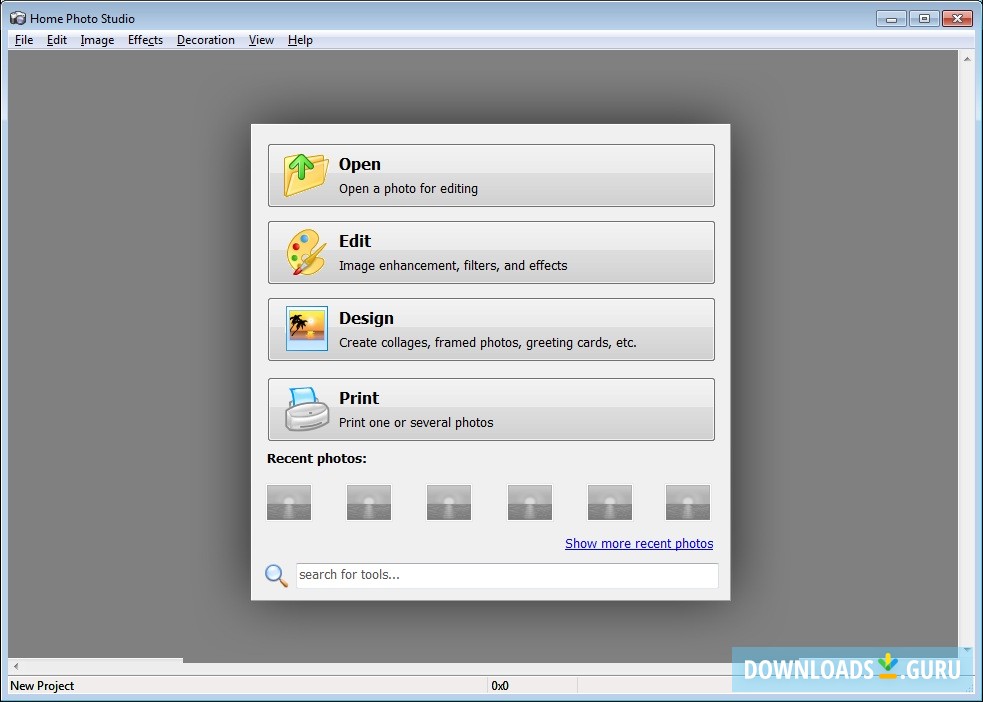The height and width of the screenshot is (702, 983).
Task: Select the second recent photo thumbnail
Action: point(369,503)
